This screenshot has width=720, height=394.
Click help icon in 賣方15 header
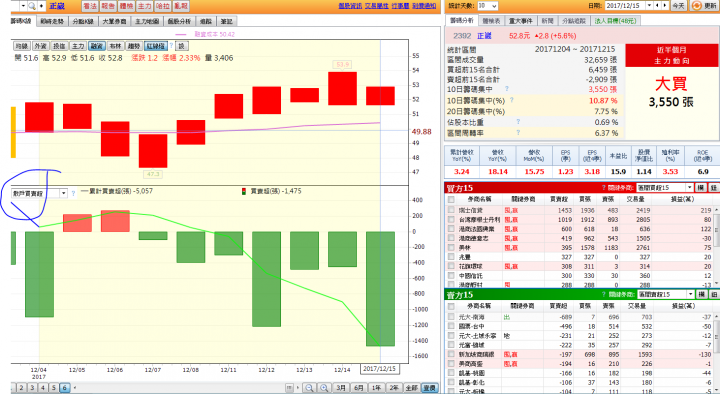(603, 294)
